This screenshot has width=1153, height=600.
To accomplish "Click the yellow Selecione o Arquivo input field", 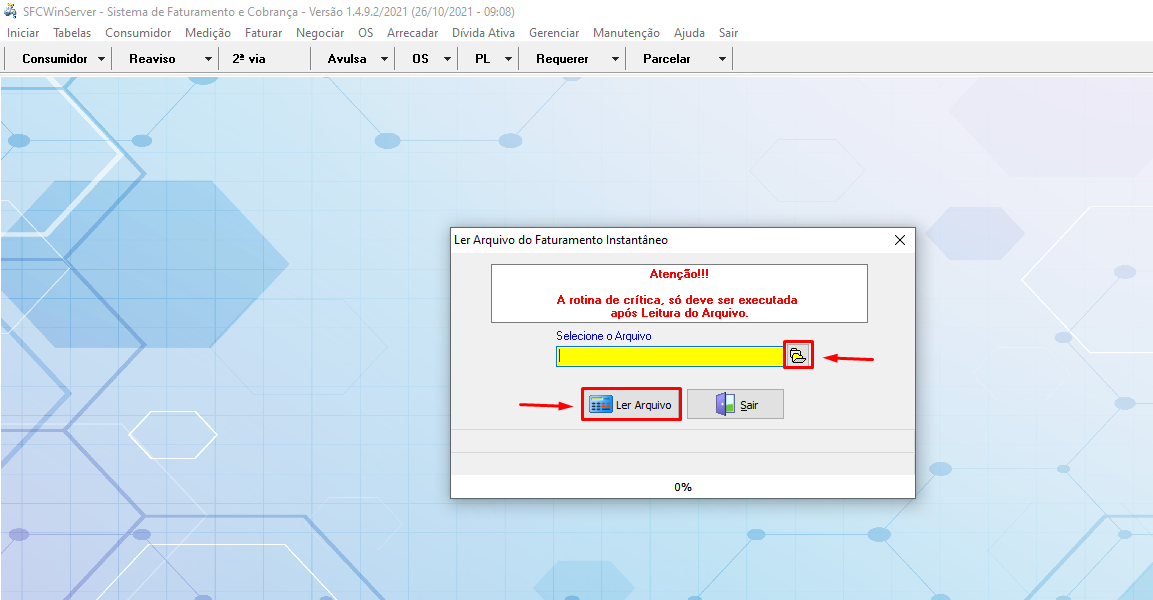I will [669, 356].
